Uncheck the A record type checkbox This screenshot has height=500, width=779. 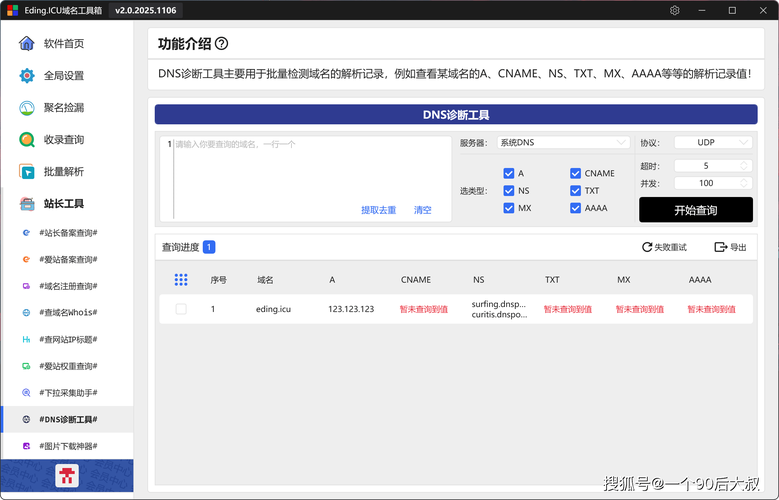click(508, 173)
